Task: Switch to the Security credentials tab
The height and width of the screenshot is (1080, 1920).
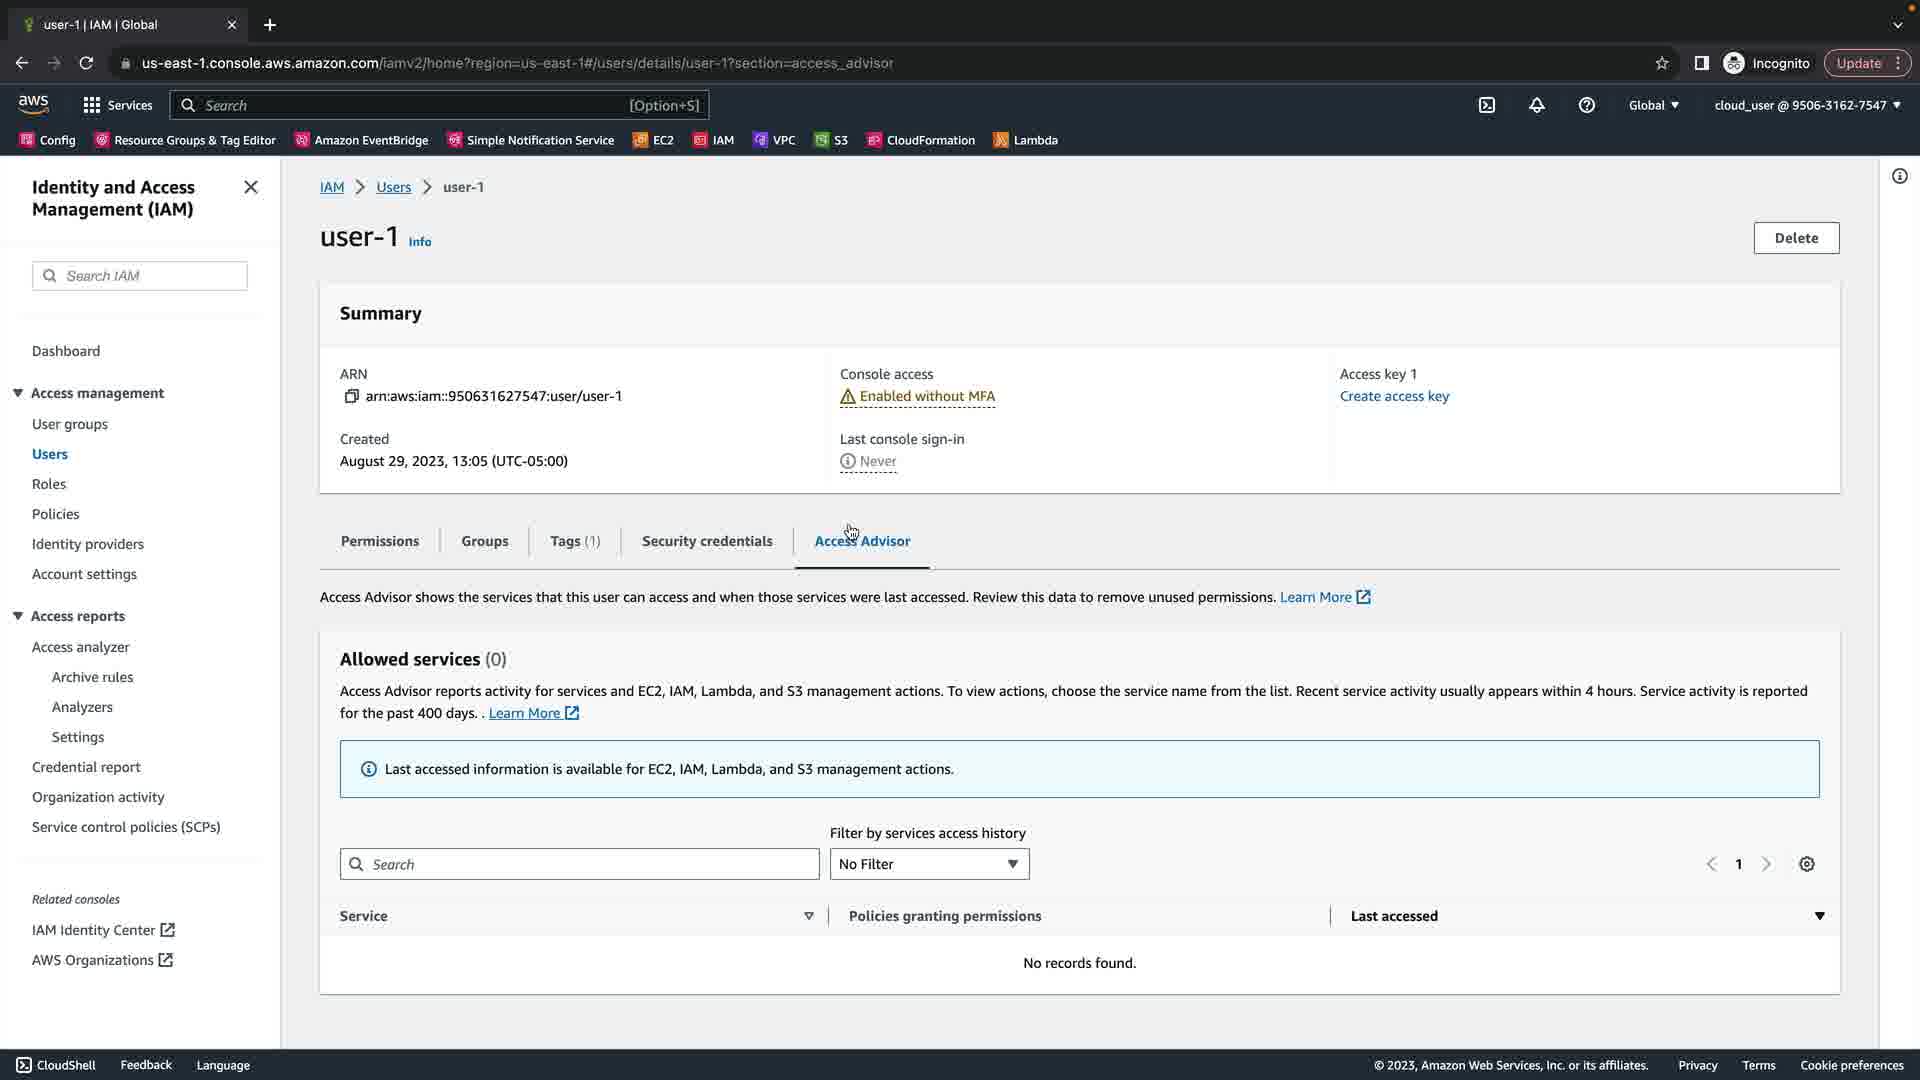Action: 706,541
